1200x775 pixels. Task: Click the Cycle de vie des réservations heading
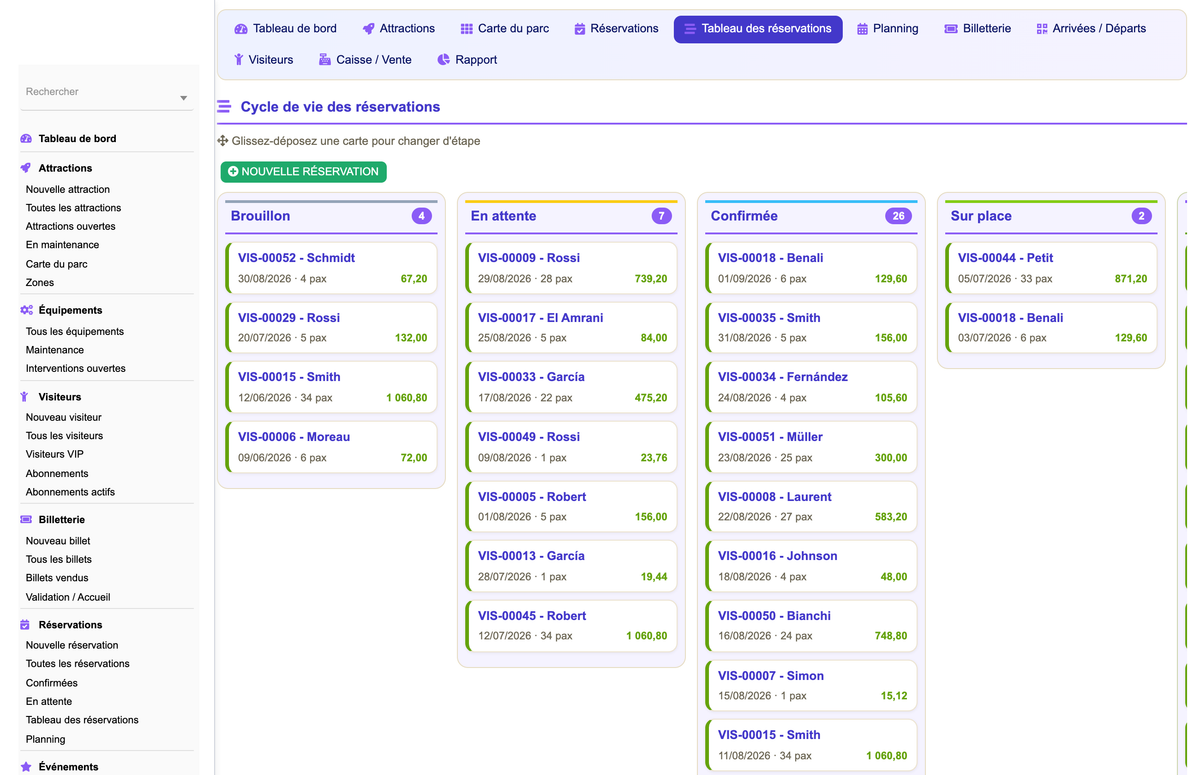pyautogui.click(x=340, y=107)
